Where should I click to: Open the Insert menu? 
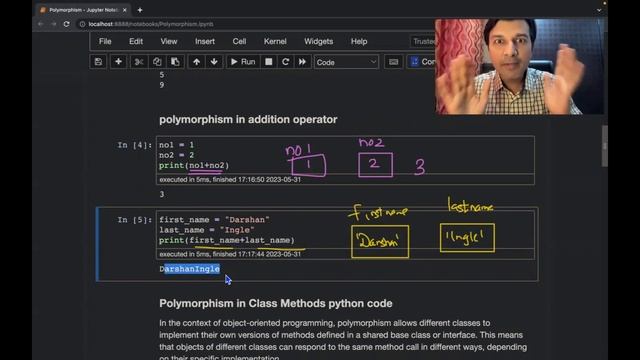(x=205, y=41)
